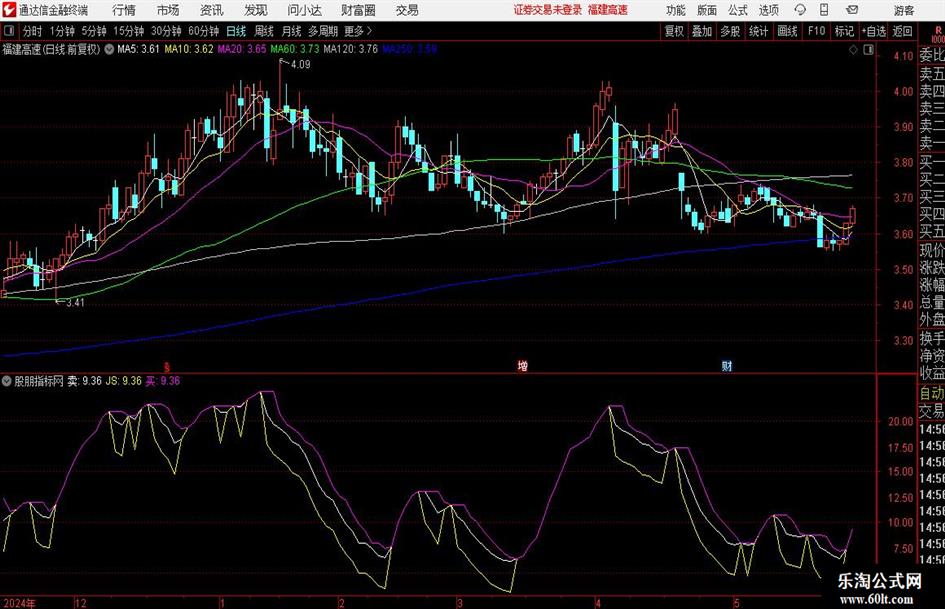Viewport: 945px width, 609px height.
Task: Click the 财 event marker on chart bottom
Action: 727,366
